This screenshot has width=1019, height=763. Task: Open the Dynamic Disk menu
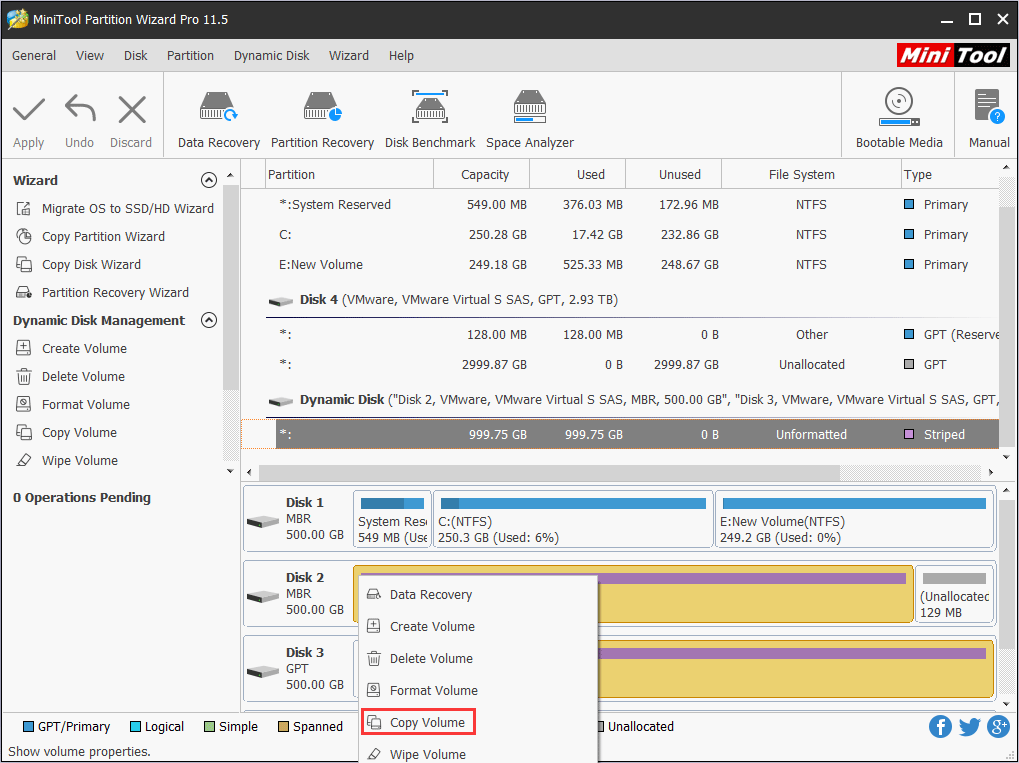coord(272,56)
